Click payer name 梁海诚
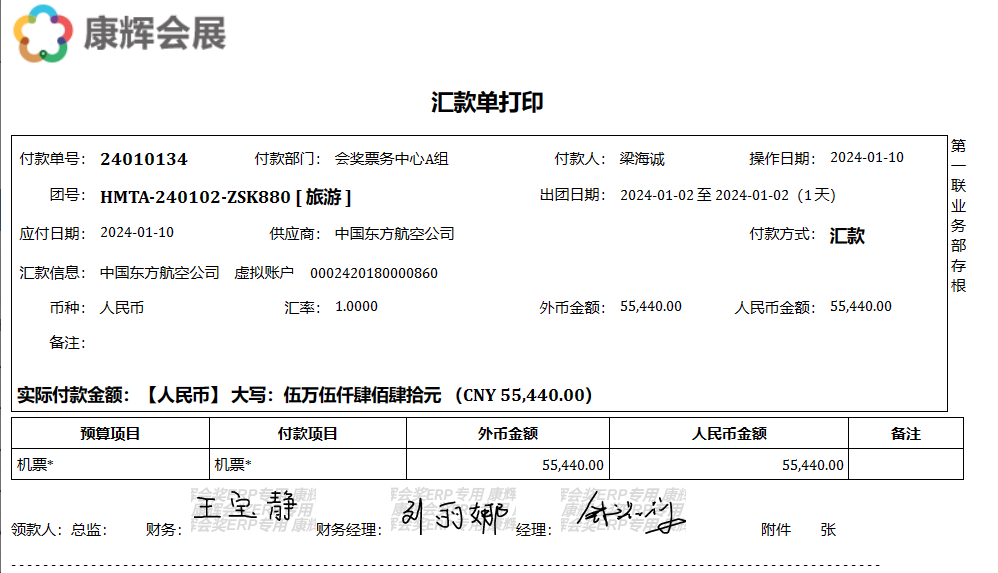The height and width of the screenshot is (573, 998). click(x=642, y=158)
